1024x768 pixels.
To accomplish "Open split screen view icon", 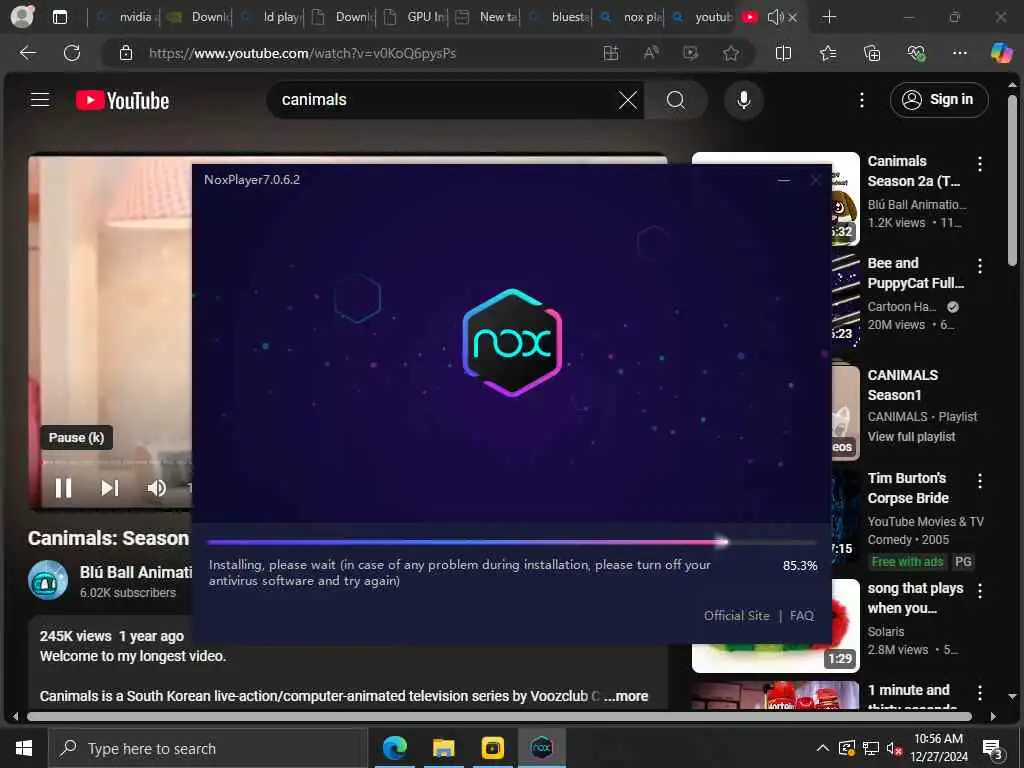I will tap(783, 53).
